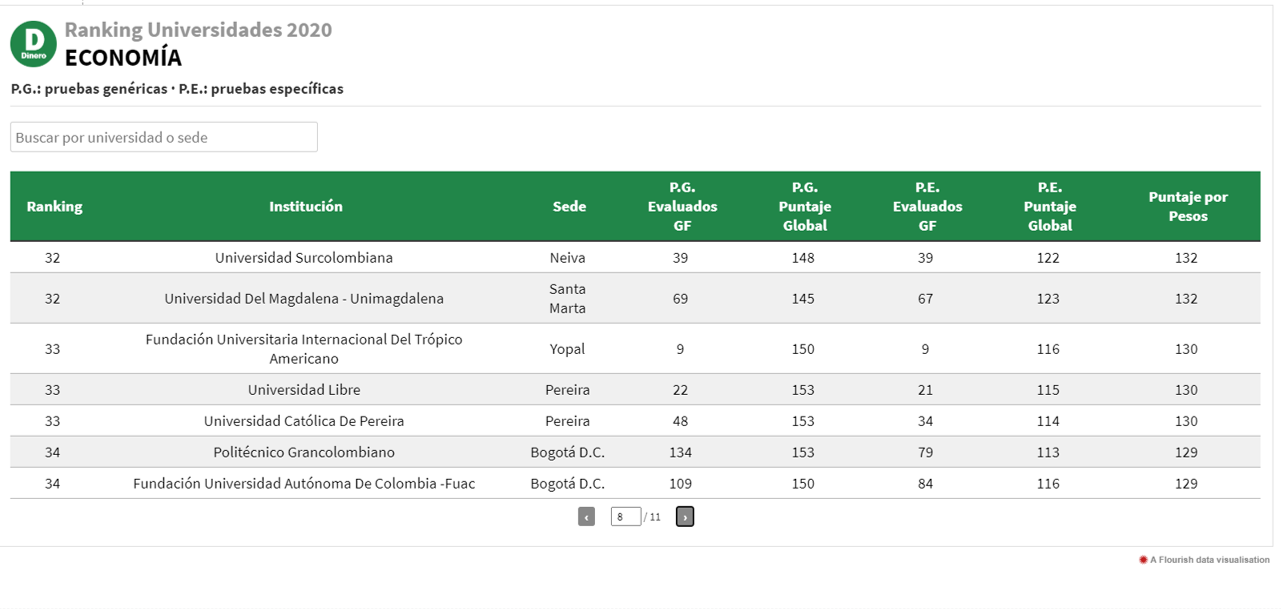1281x609 pixels.
Task: Advance to the next table page arrow
Action: [x=685, y=517]
